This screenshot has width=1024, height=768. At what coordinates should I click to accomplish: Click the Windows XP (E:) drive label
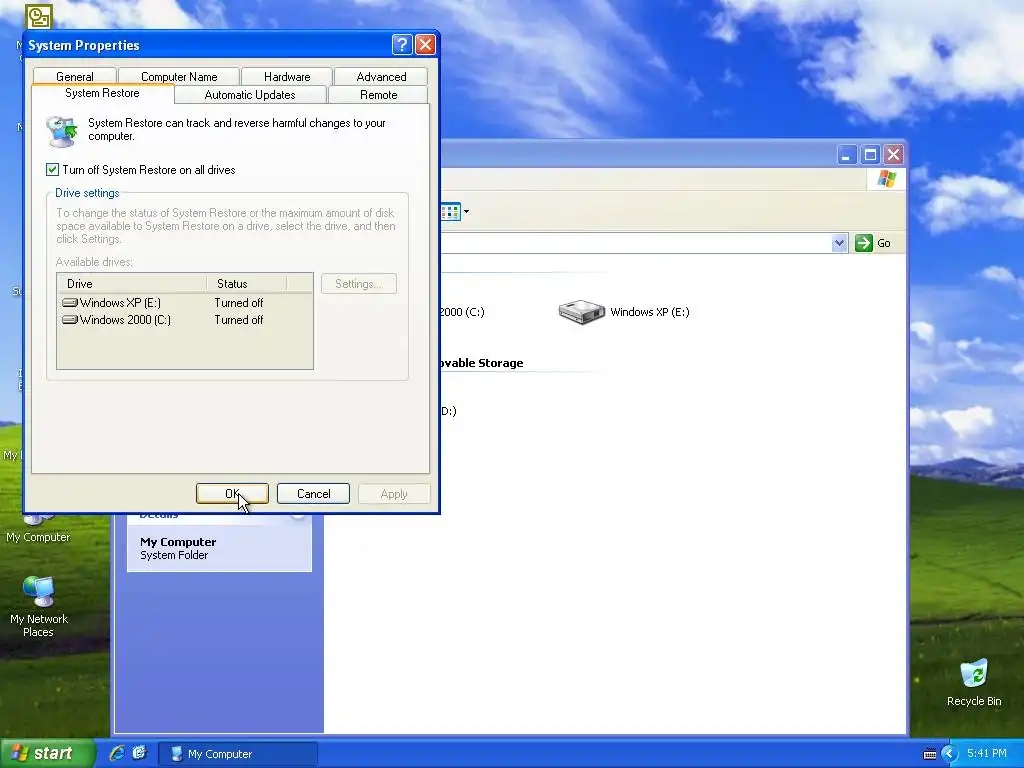click(650, 312)
